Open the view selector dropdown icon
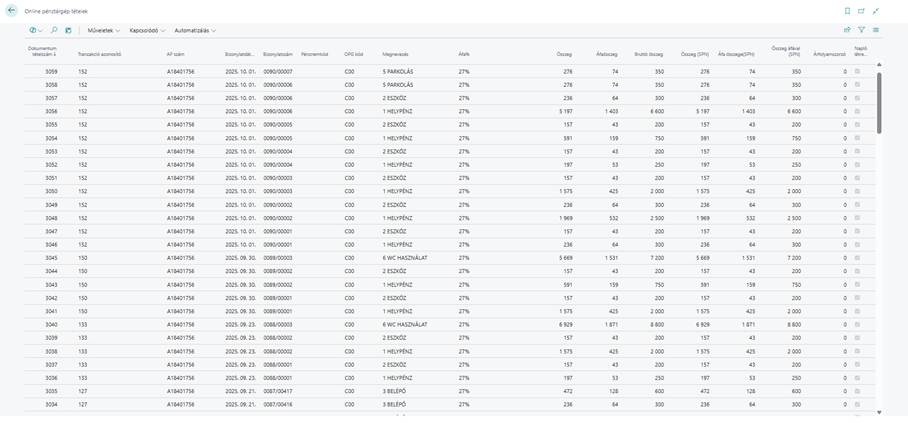Image resolution: width=908 pixels, height=423 pixels. [x=36, y=30]
